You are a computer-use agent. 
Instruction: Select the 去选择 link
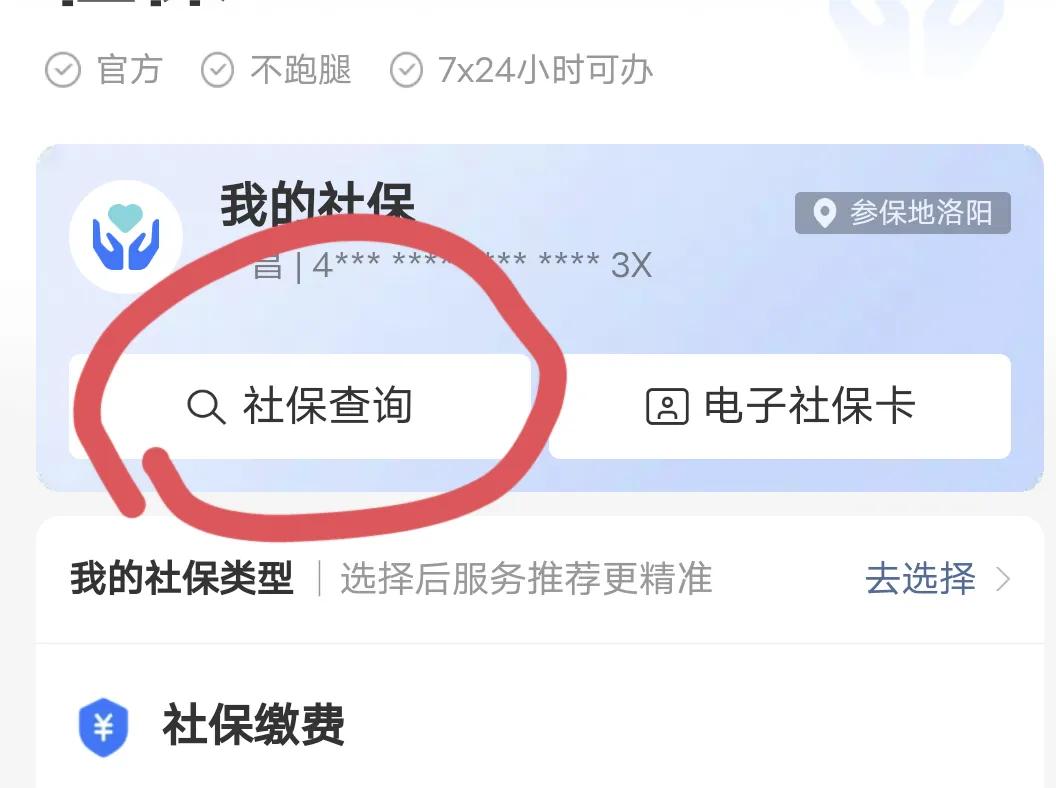(x=920, y=579)
